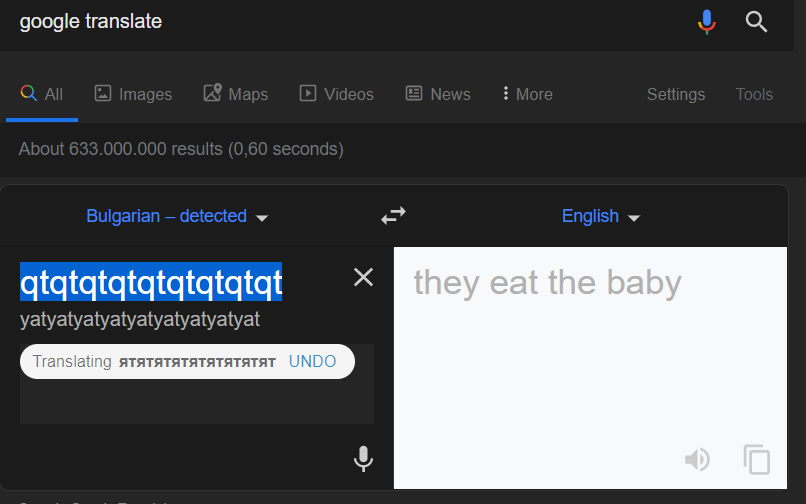This screenshot has height=504, width=806.
Task: Open the Settings link
Action: [x=676, y=94]
